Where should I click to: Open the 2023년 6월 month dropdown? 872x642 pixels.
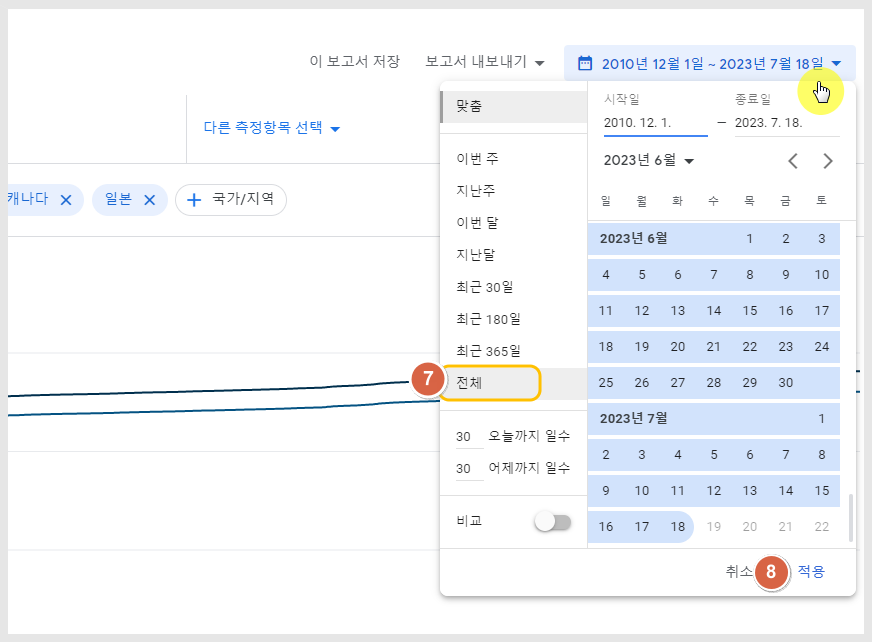point(649,161)
